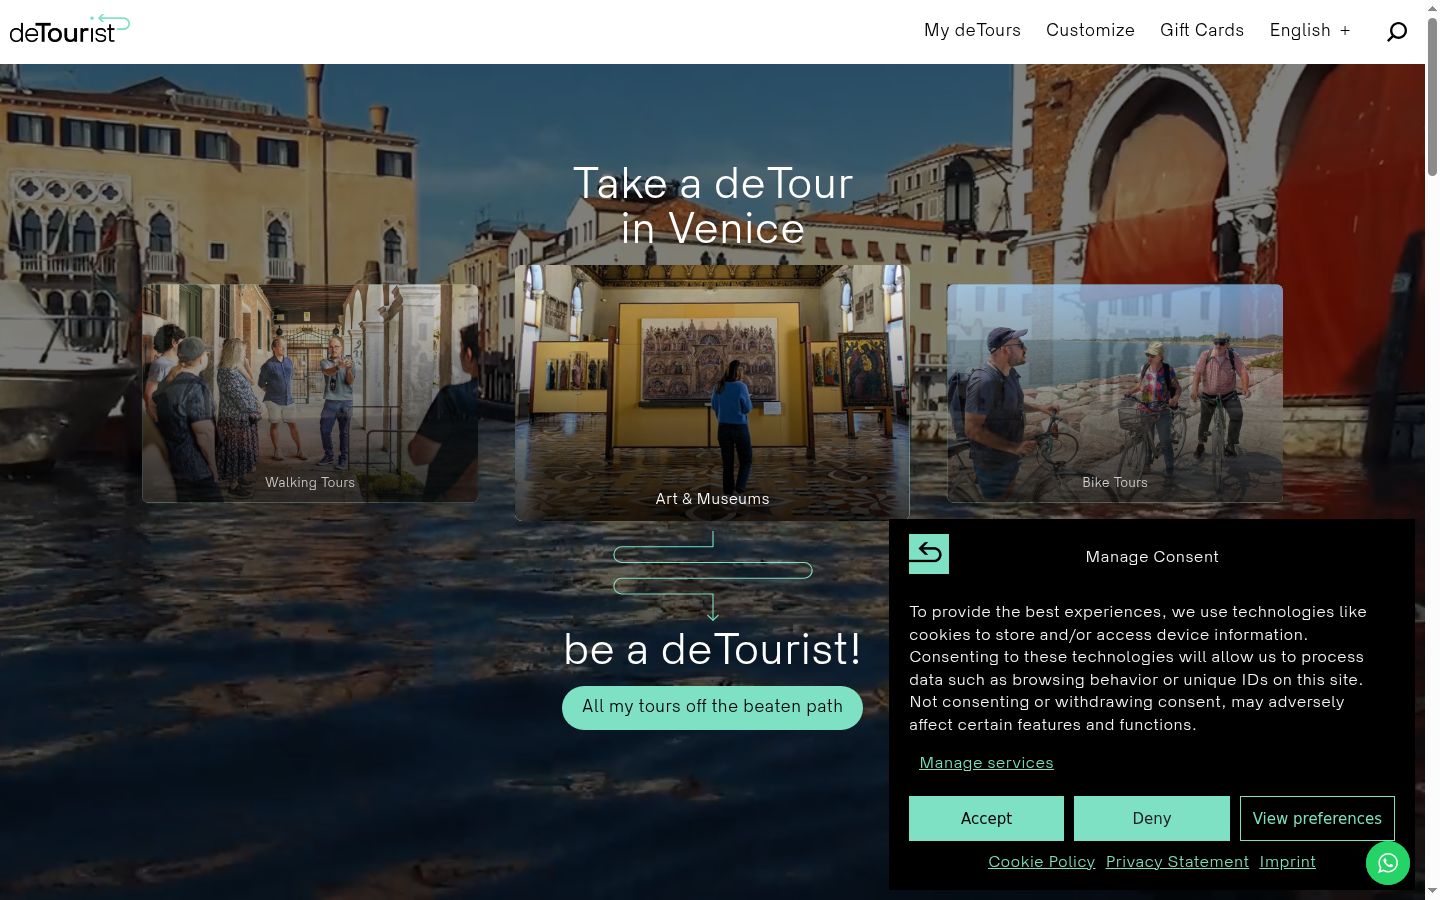Open the Cookie Policy link
Viewport: 1440px width, 900px height.
pyautogui.click(x=1041, y=862)
